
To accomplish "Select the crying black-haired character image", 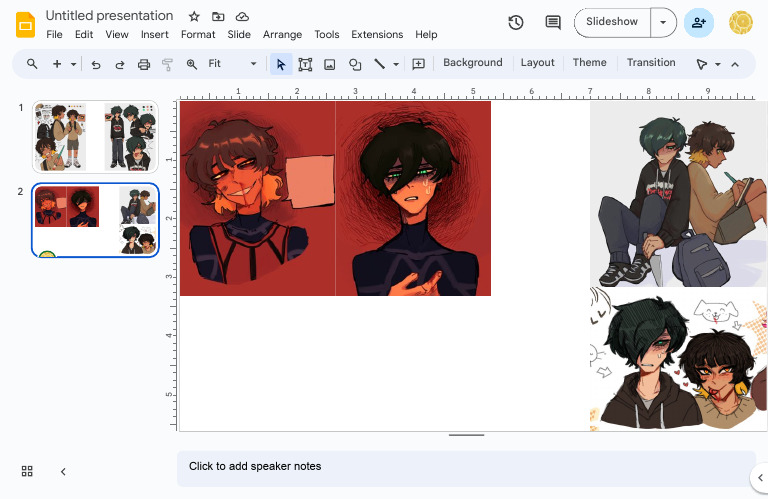I will 413,198.
